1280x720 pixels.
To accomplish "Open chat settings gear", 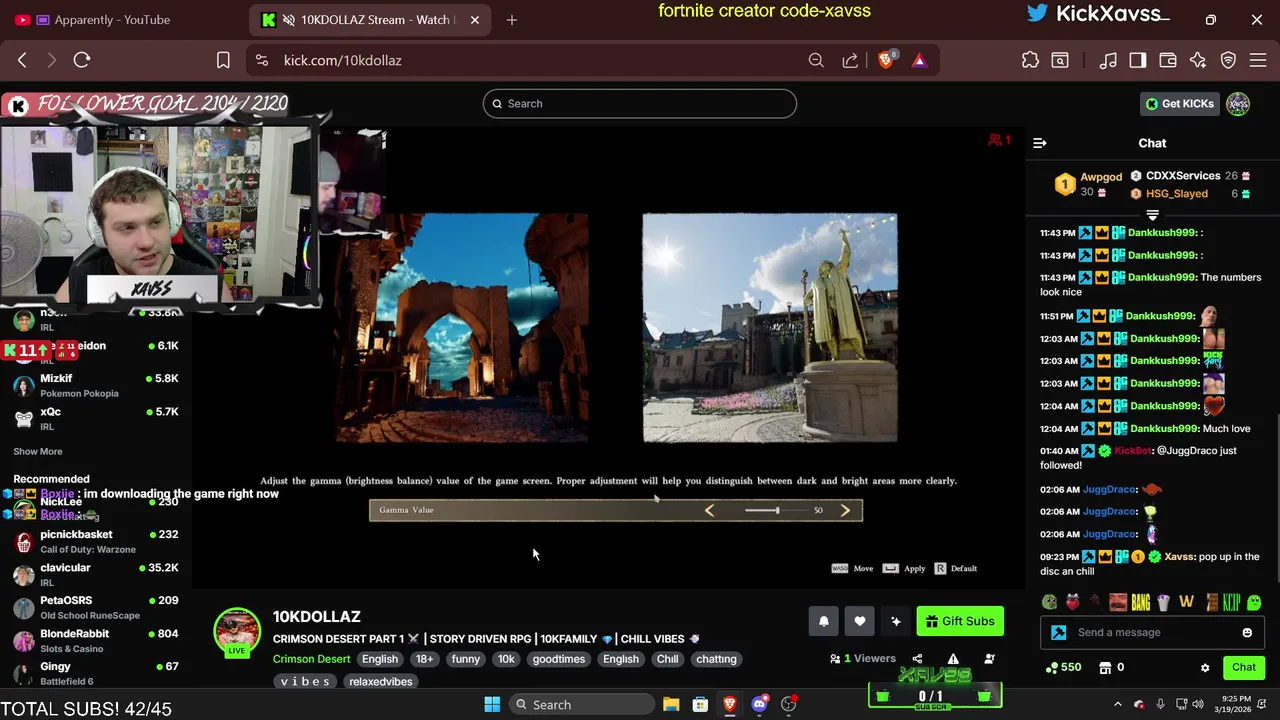I will [1205, 667].
